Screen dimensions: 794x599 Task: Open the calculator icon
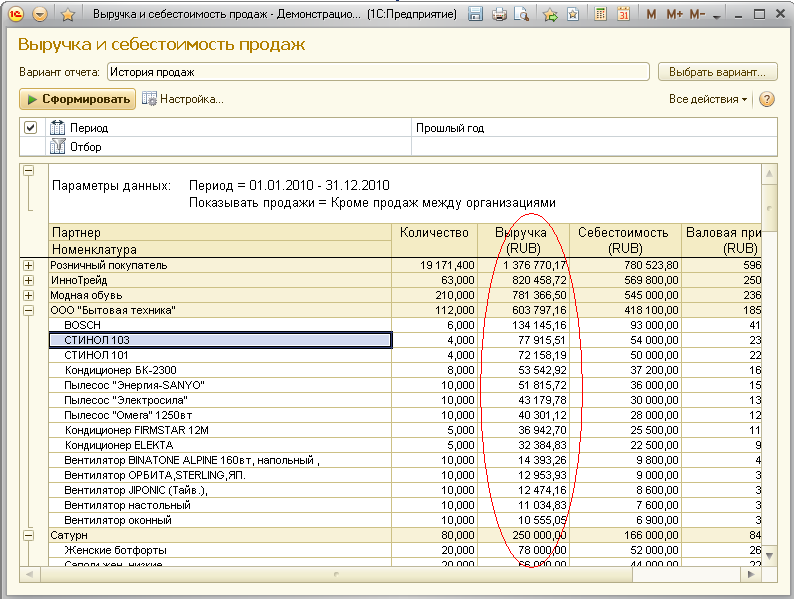click(600, 15)
